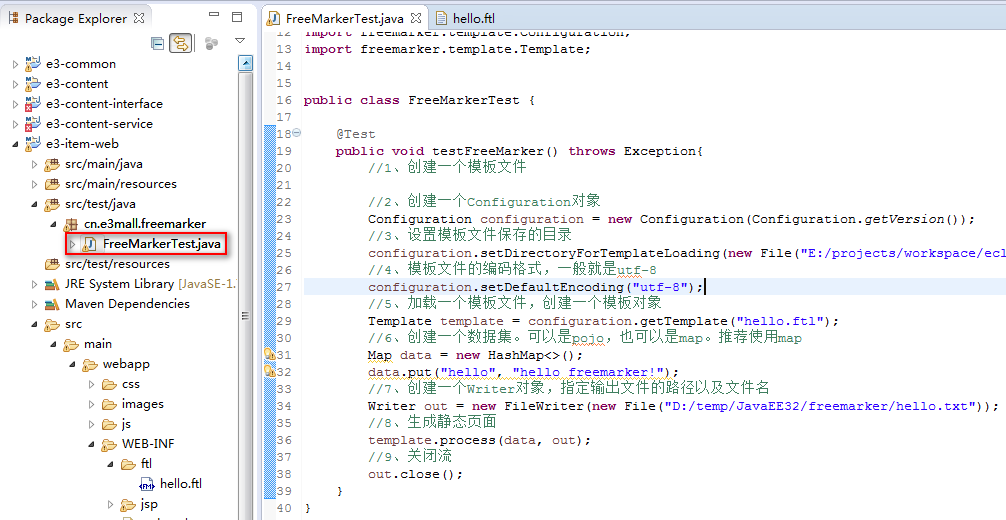Expand the e3-content-interface project
The width and height of the screenshot is (1006, 520).
tap(15, 104)
